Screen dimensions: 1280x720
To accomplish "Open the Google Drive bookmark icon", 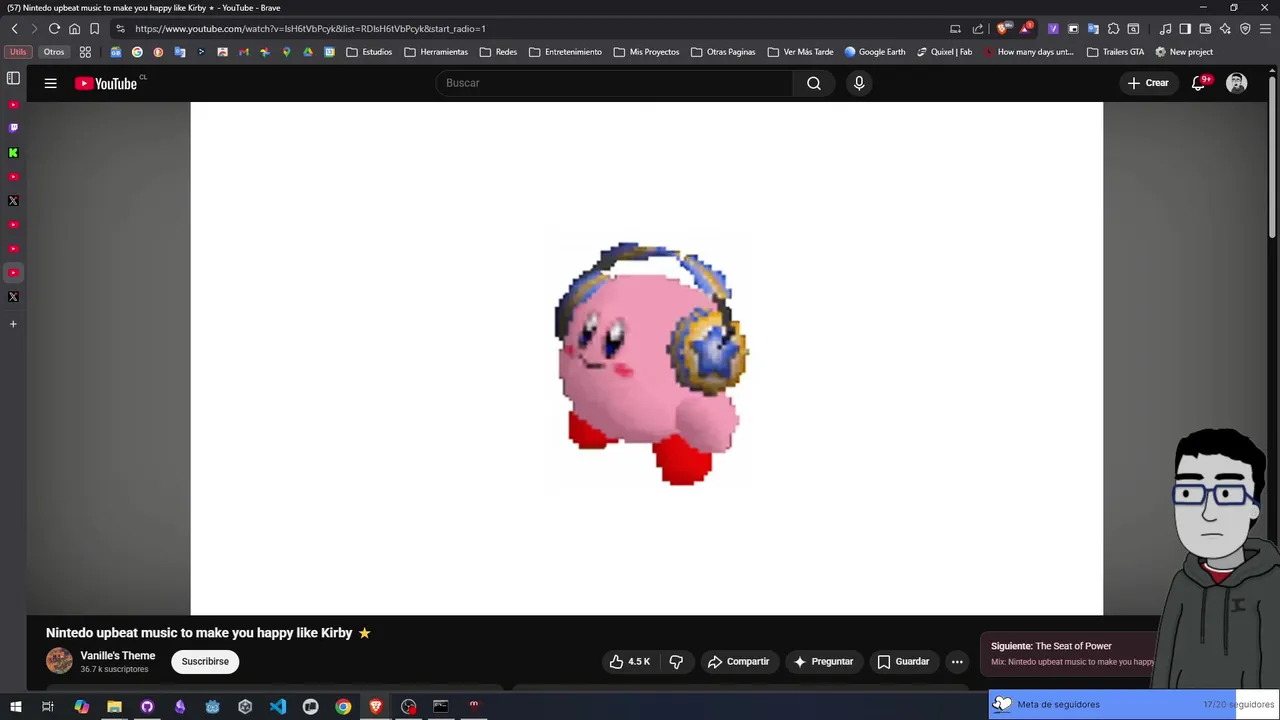I will click(308, 52).
